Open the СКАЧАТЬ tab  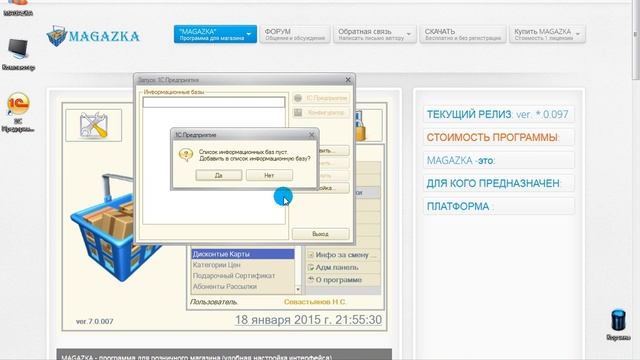[462, 34]
